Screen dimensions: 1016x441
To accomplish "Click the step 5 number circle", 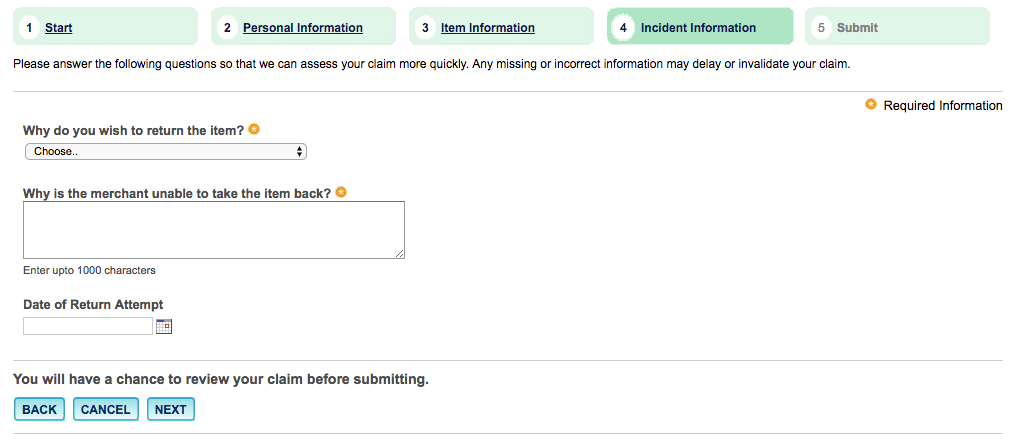I will 822,28.
